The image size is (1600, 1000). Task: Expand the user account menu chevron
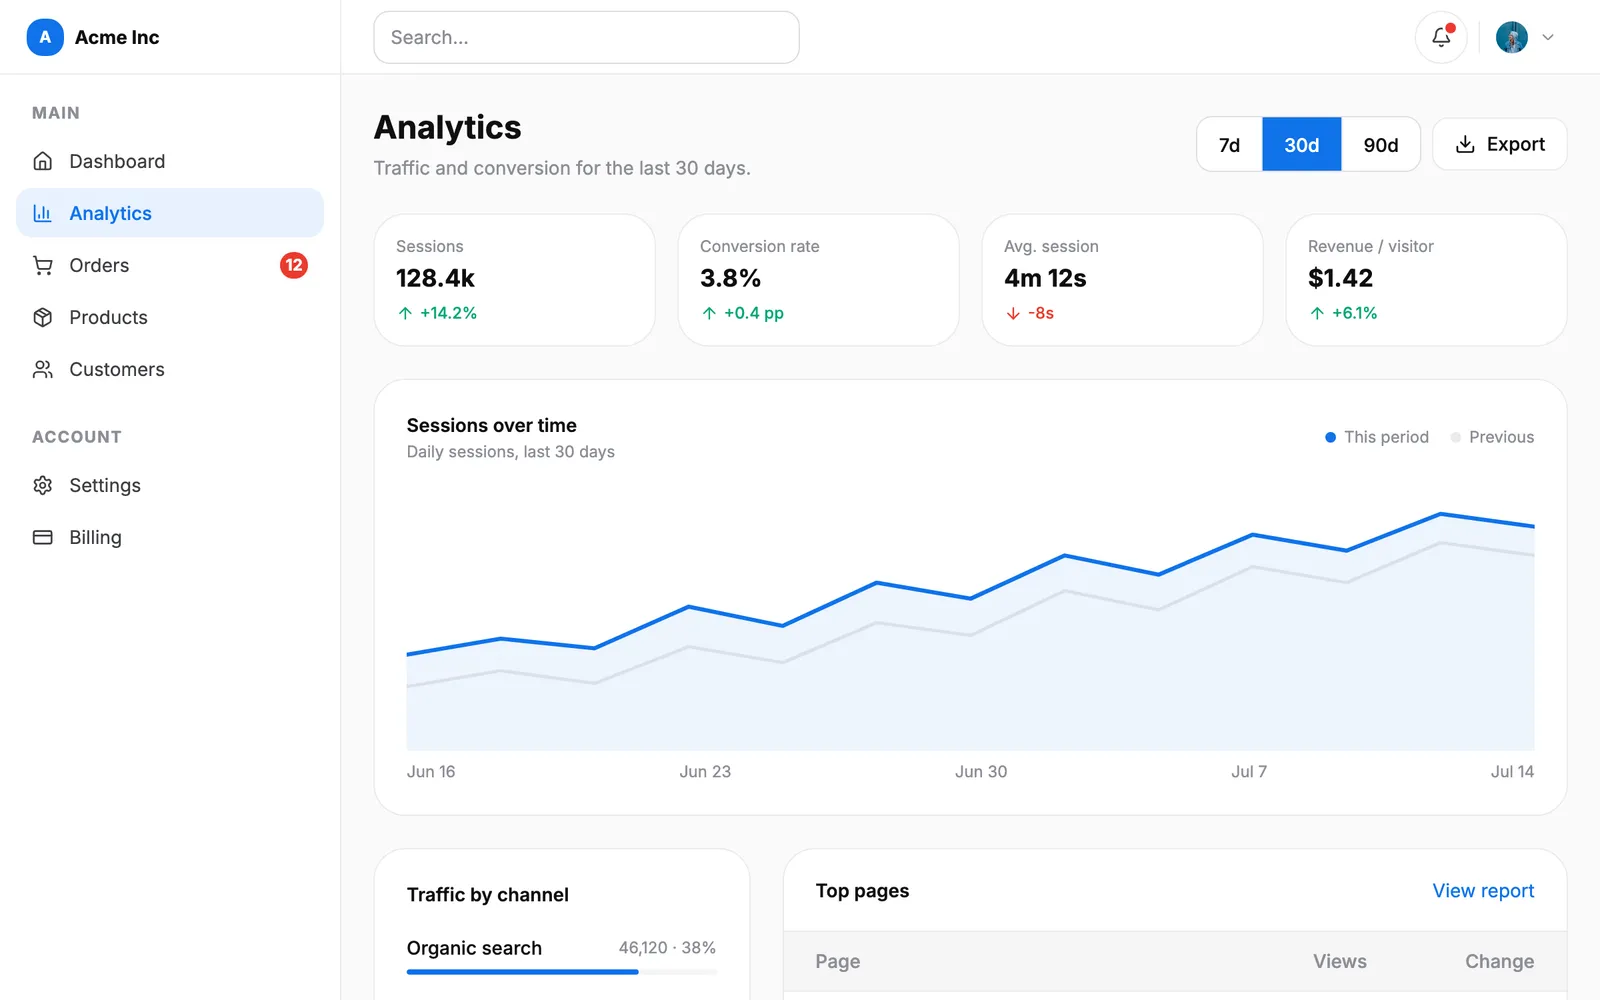click(x=1548, y=37)
